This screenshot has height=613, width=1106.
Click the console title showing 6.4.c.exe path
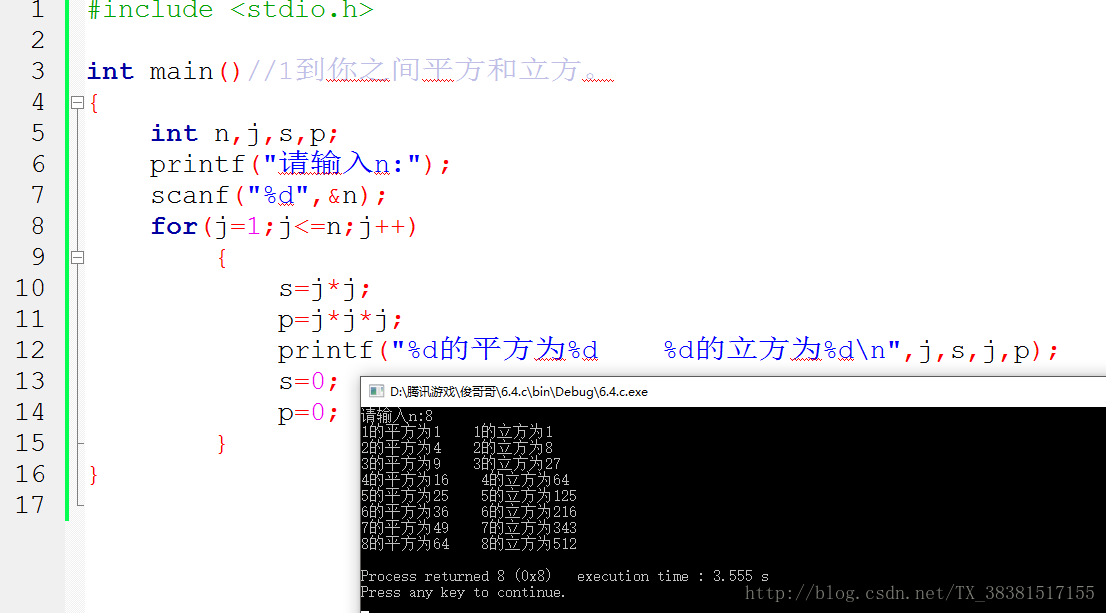point(518,392)
